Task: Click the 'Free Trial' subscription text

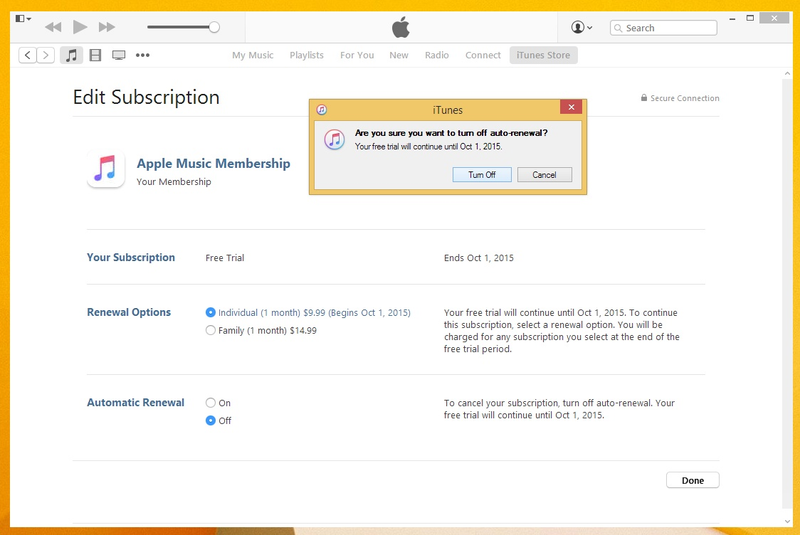Action: [224, 258]
